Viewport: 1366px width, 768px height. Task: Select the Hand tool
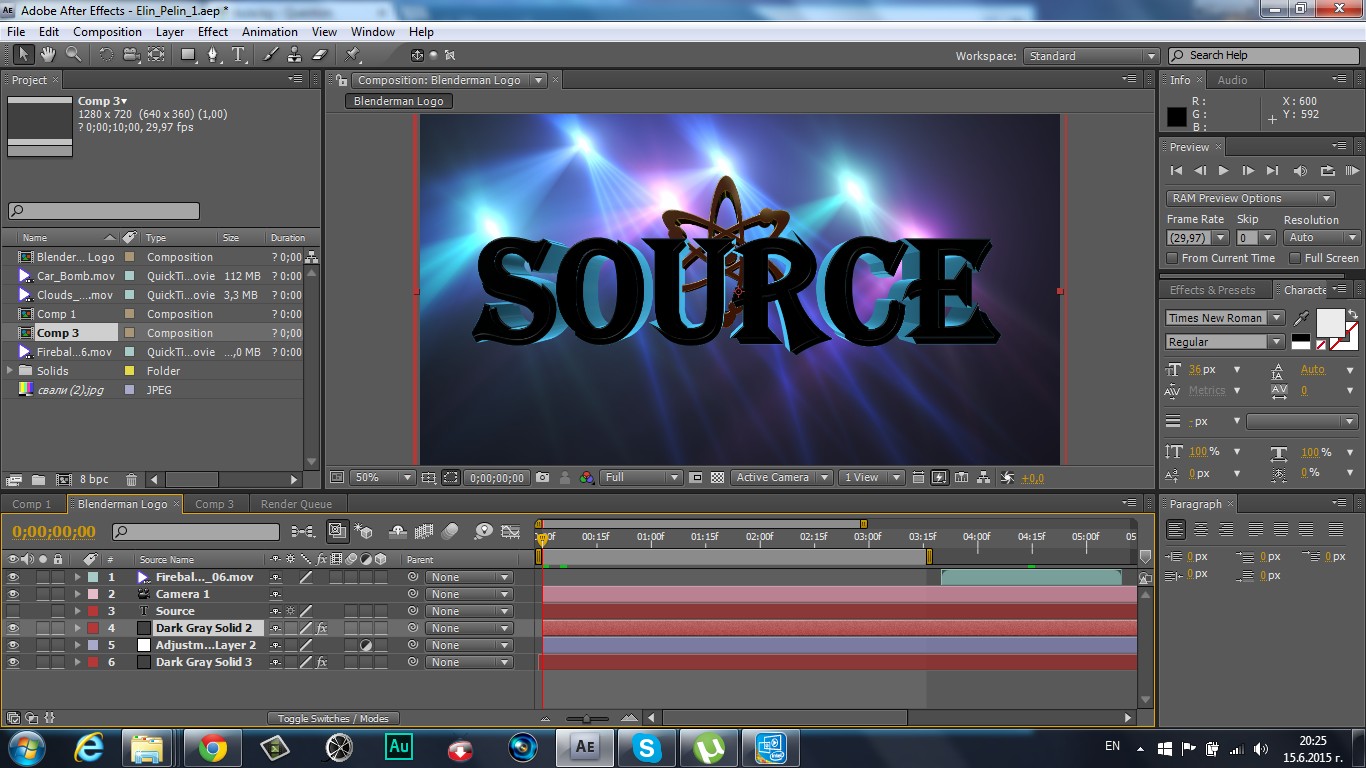point(49,55)
